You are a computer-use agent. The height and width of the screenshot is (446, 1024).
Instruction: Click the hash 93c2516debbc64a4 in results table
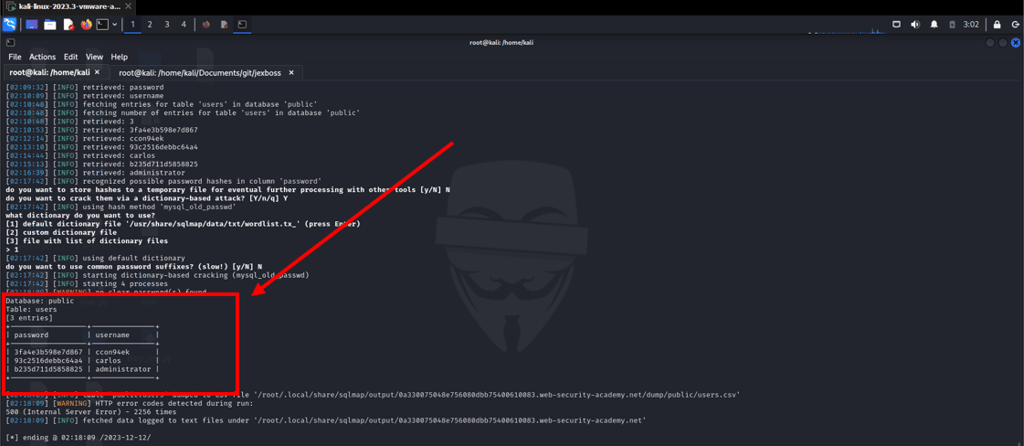tap(48, 360)
